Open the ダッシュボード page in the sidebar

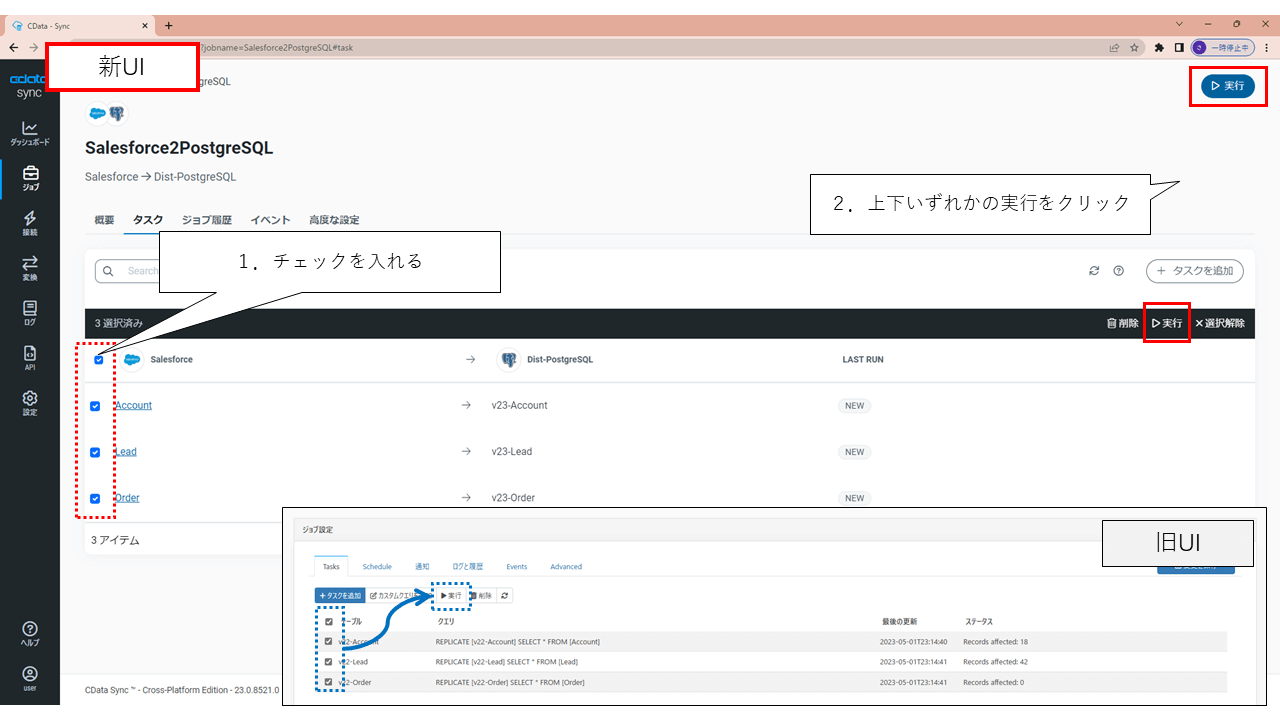[30, 134]
